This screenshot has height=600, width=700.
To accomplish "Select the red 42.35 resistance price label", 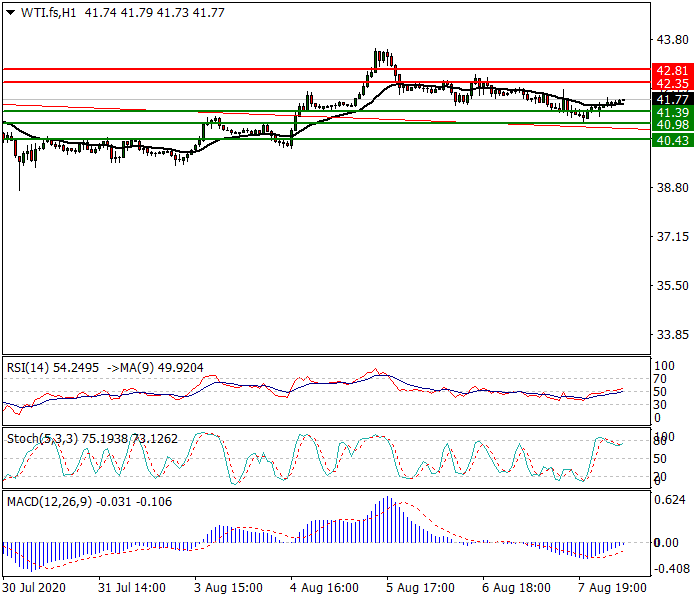I will click(x=672, y=83).
